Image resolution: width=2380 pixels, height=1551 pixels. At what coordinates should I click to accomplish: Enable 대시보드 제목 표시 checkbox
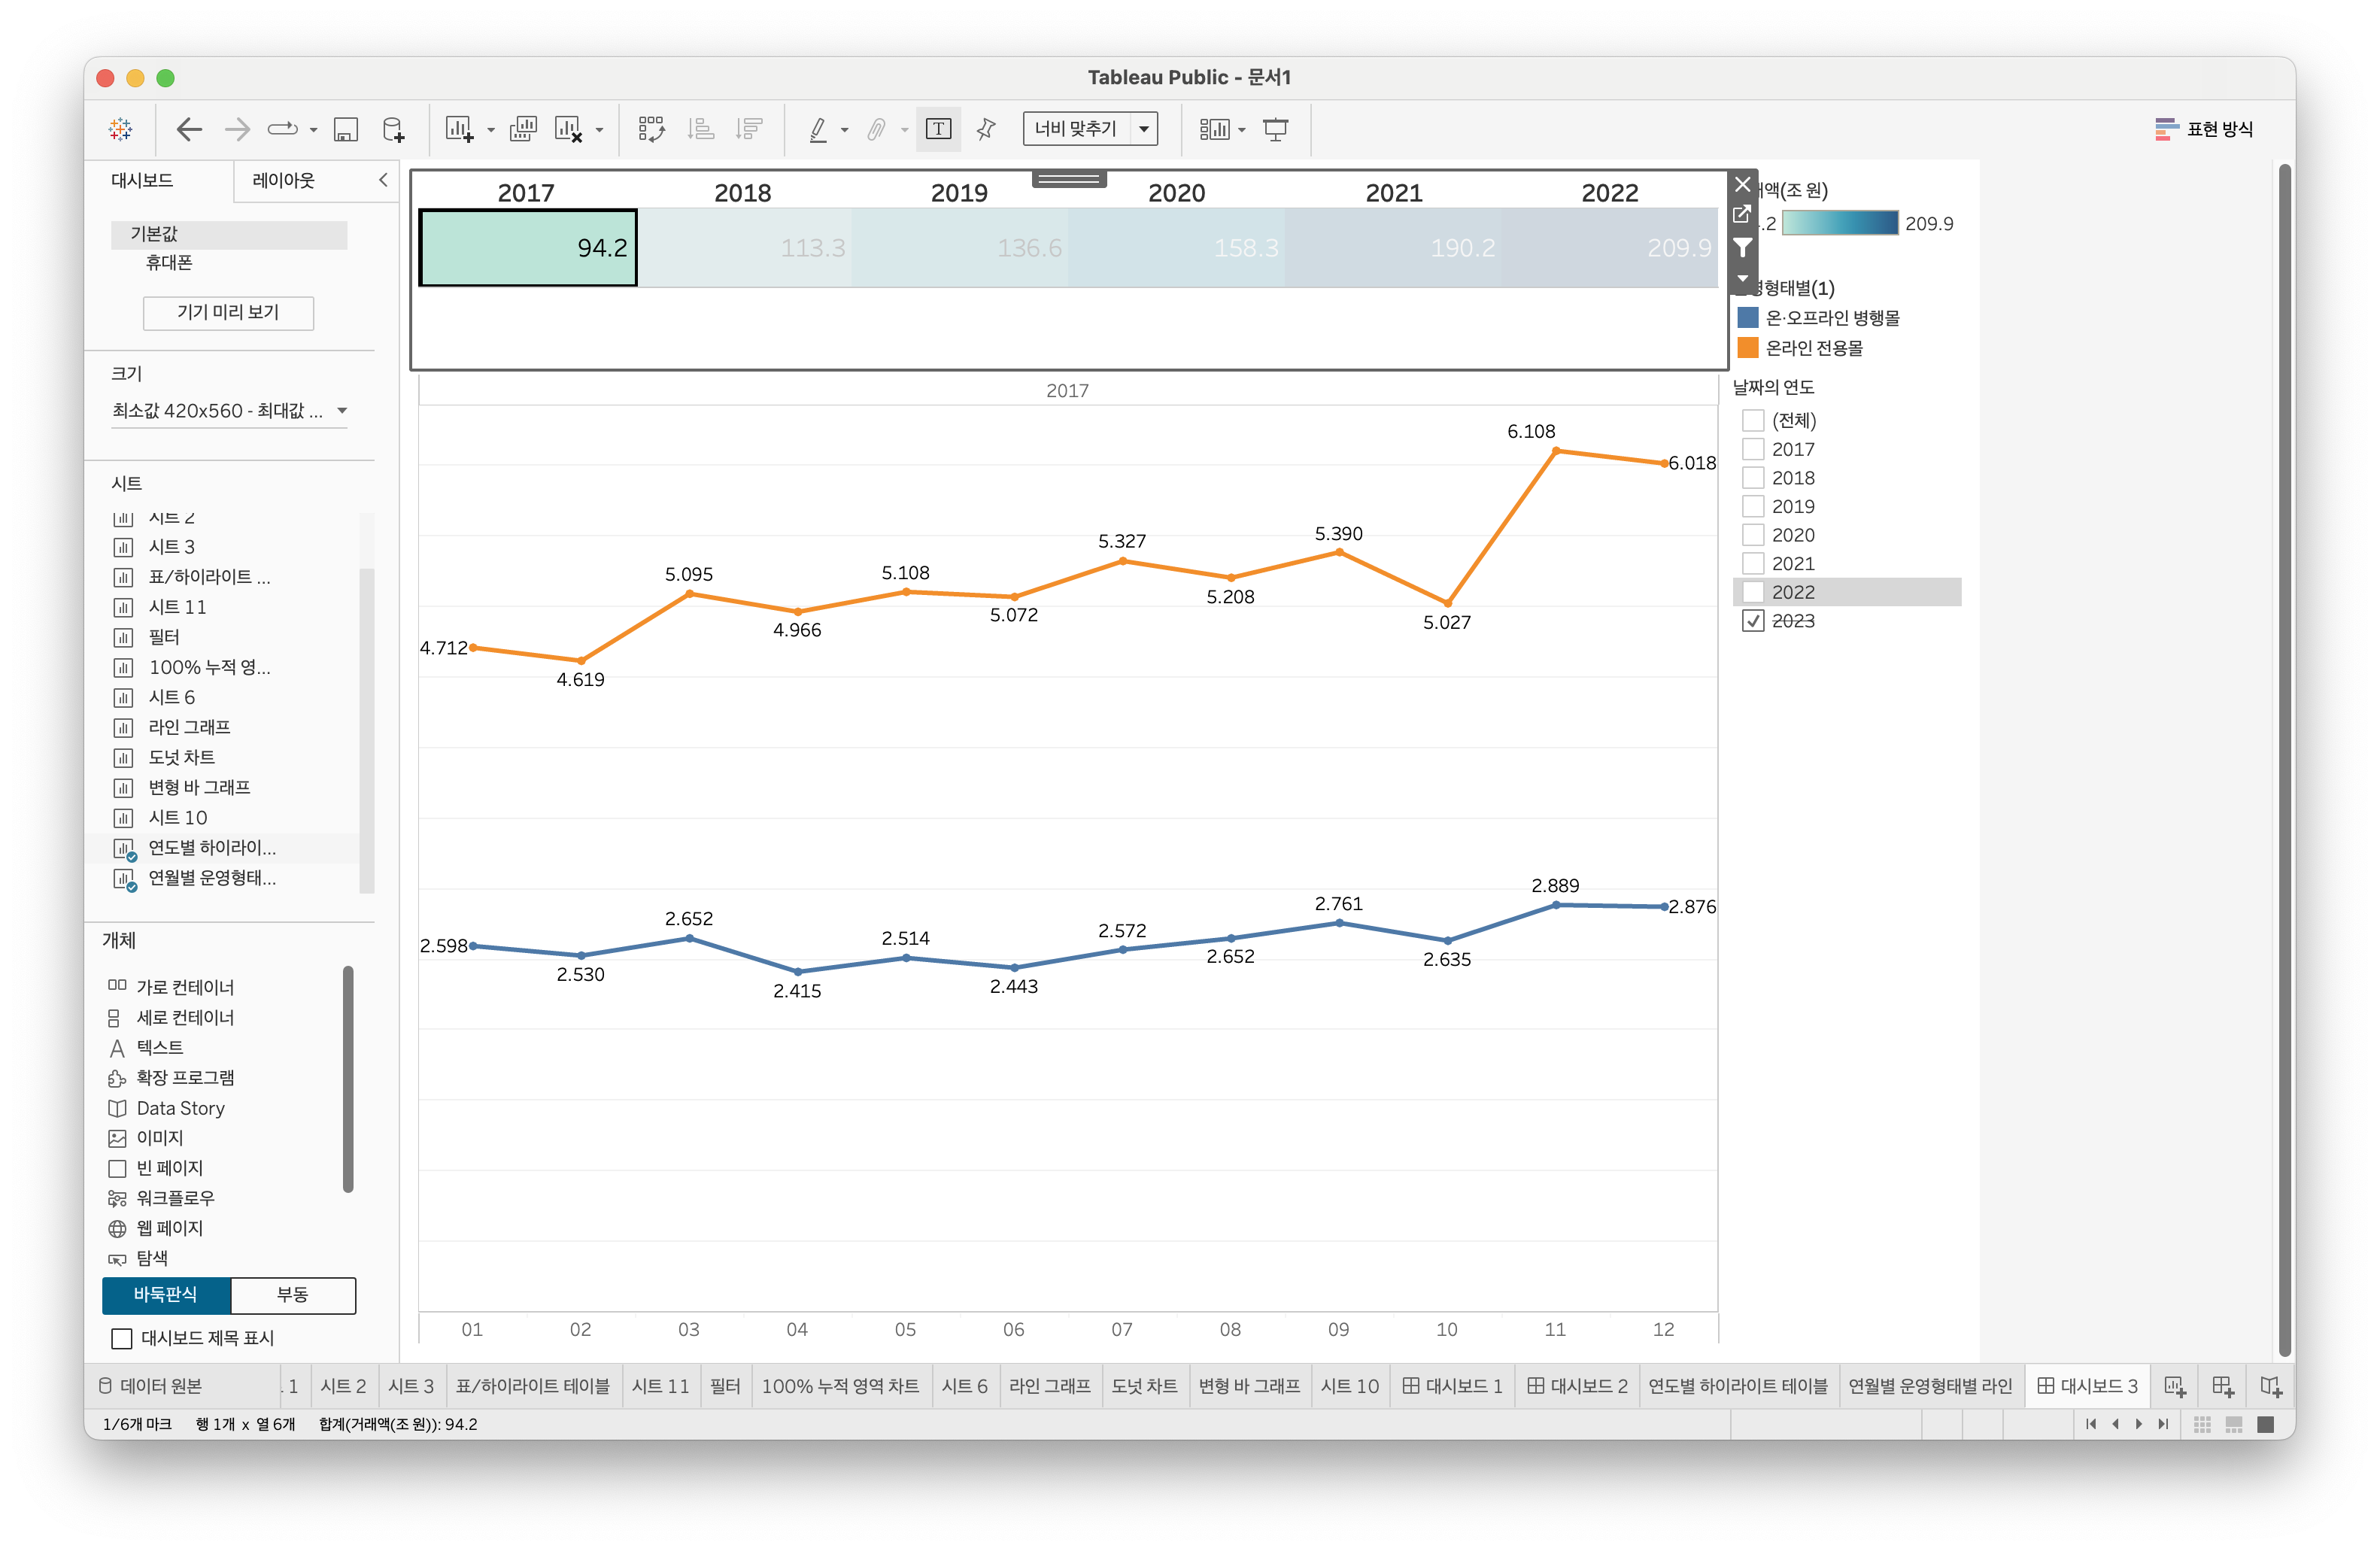click(122, 1338)
